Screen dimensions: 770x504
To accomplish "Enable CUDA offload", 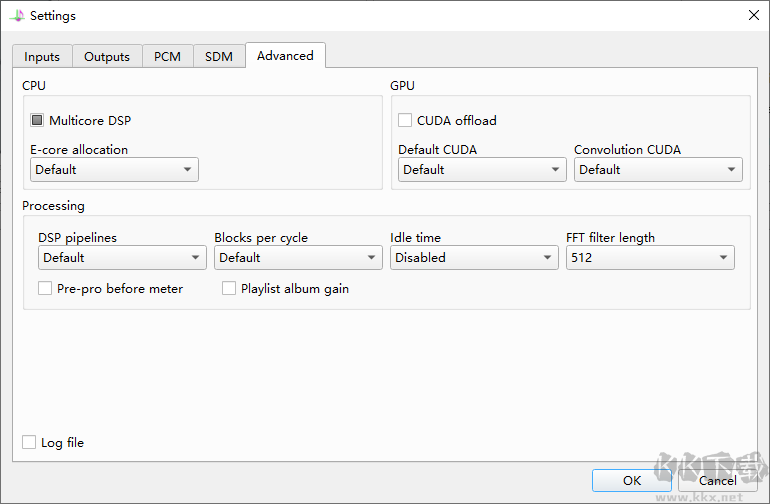I will 405,121.
